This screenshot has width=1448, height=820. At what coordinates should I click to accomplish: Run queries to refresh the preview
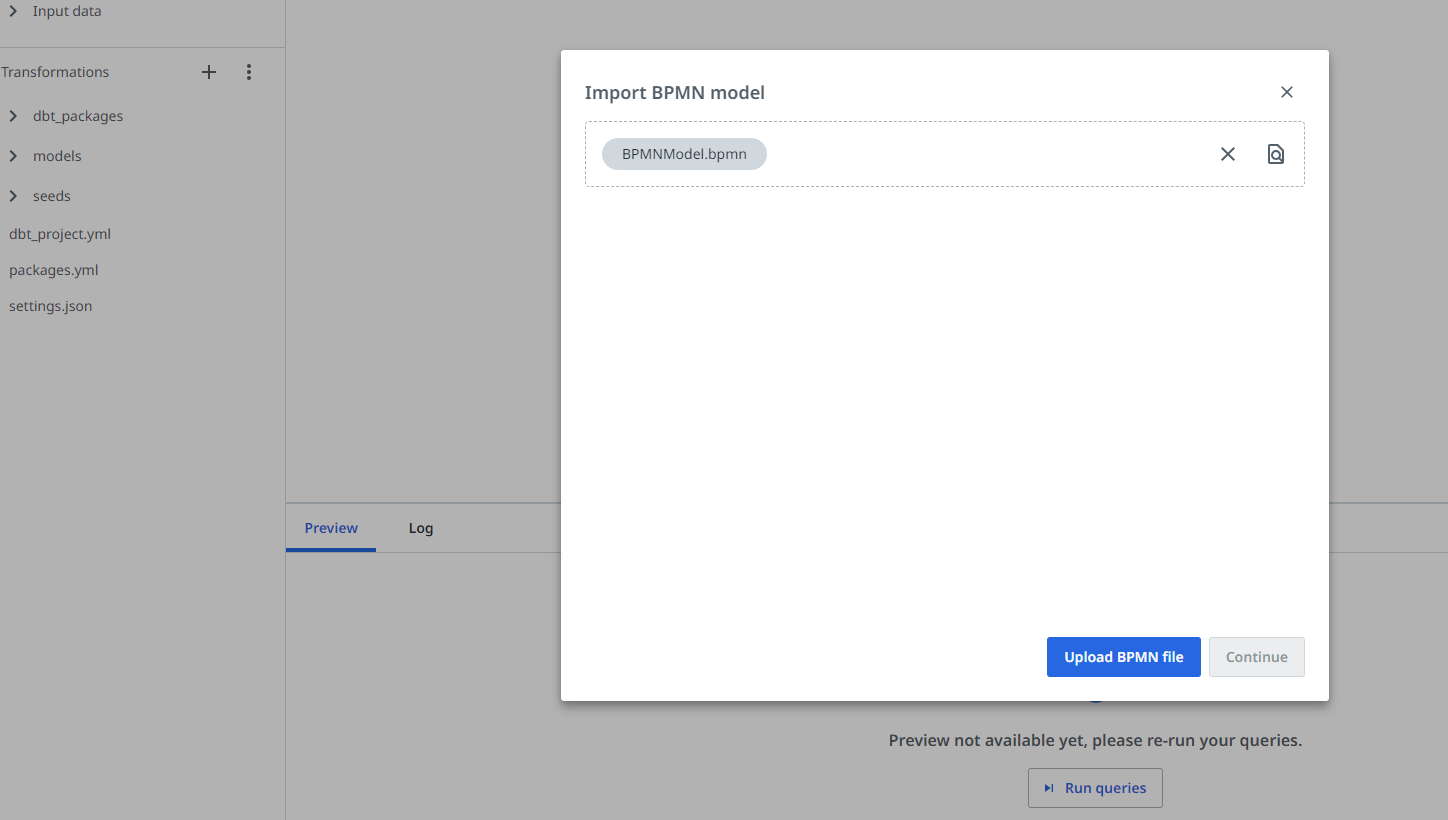pyautogui.click(x=1095, y=788)
